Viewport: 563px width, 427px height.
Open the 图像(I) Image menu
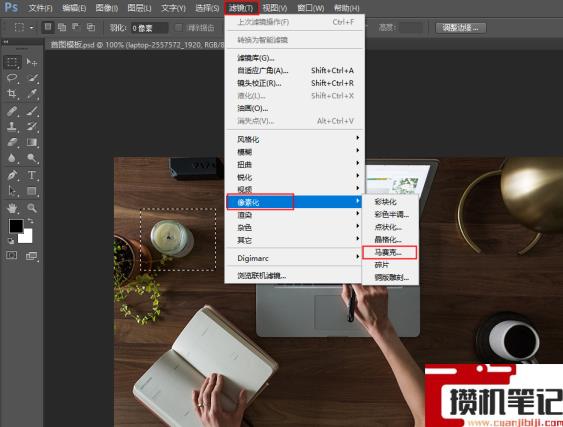107,8
